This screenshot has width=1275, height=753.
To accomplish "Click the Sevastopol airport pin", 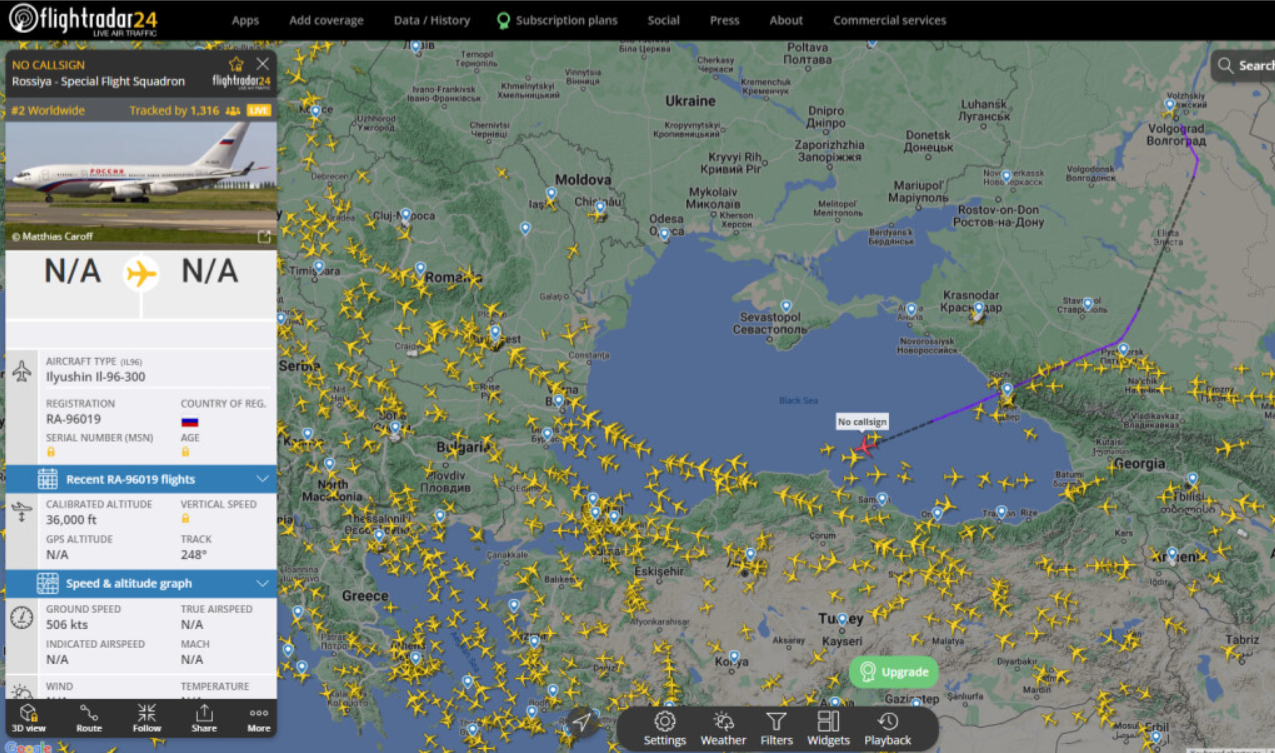I will coord(786,307).
